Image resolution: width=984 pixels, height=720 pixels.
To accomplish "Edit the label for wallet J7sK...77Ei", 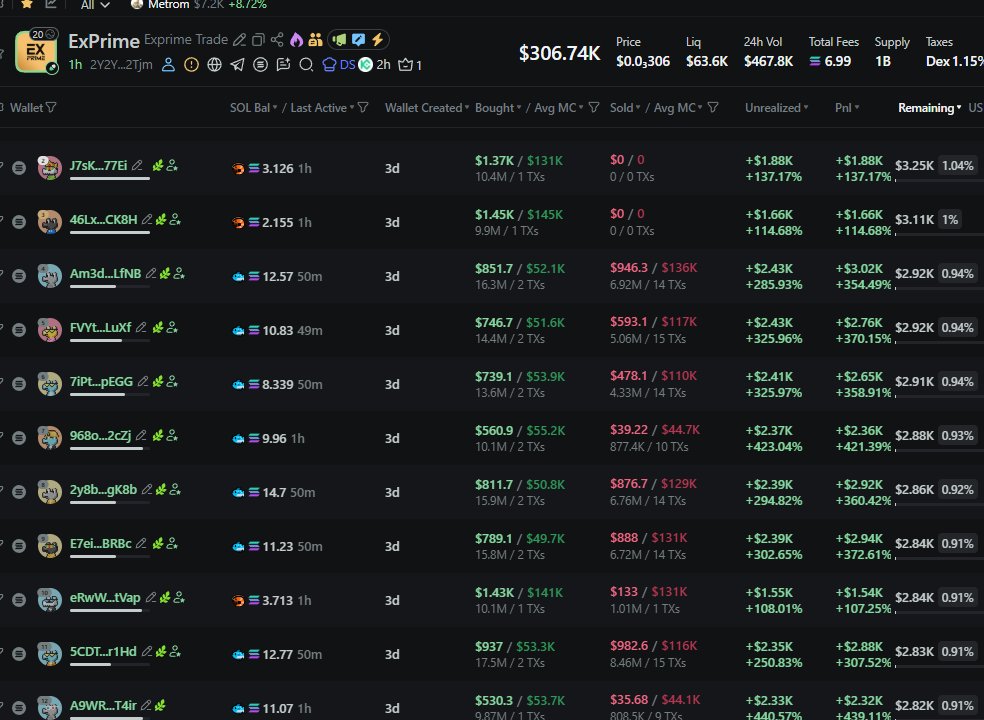I will pos(137,166).
